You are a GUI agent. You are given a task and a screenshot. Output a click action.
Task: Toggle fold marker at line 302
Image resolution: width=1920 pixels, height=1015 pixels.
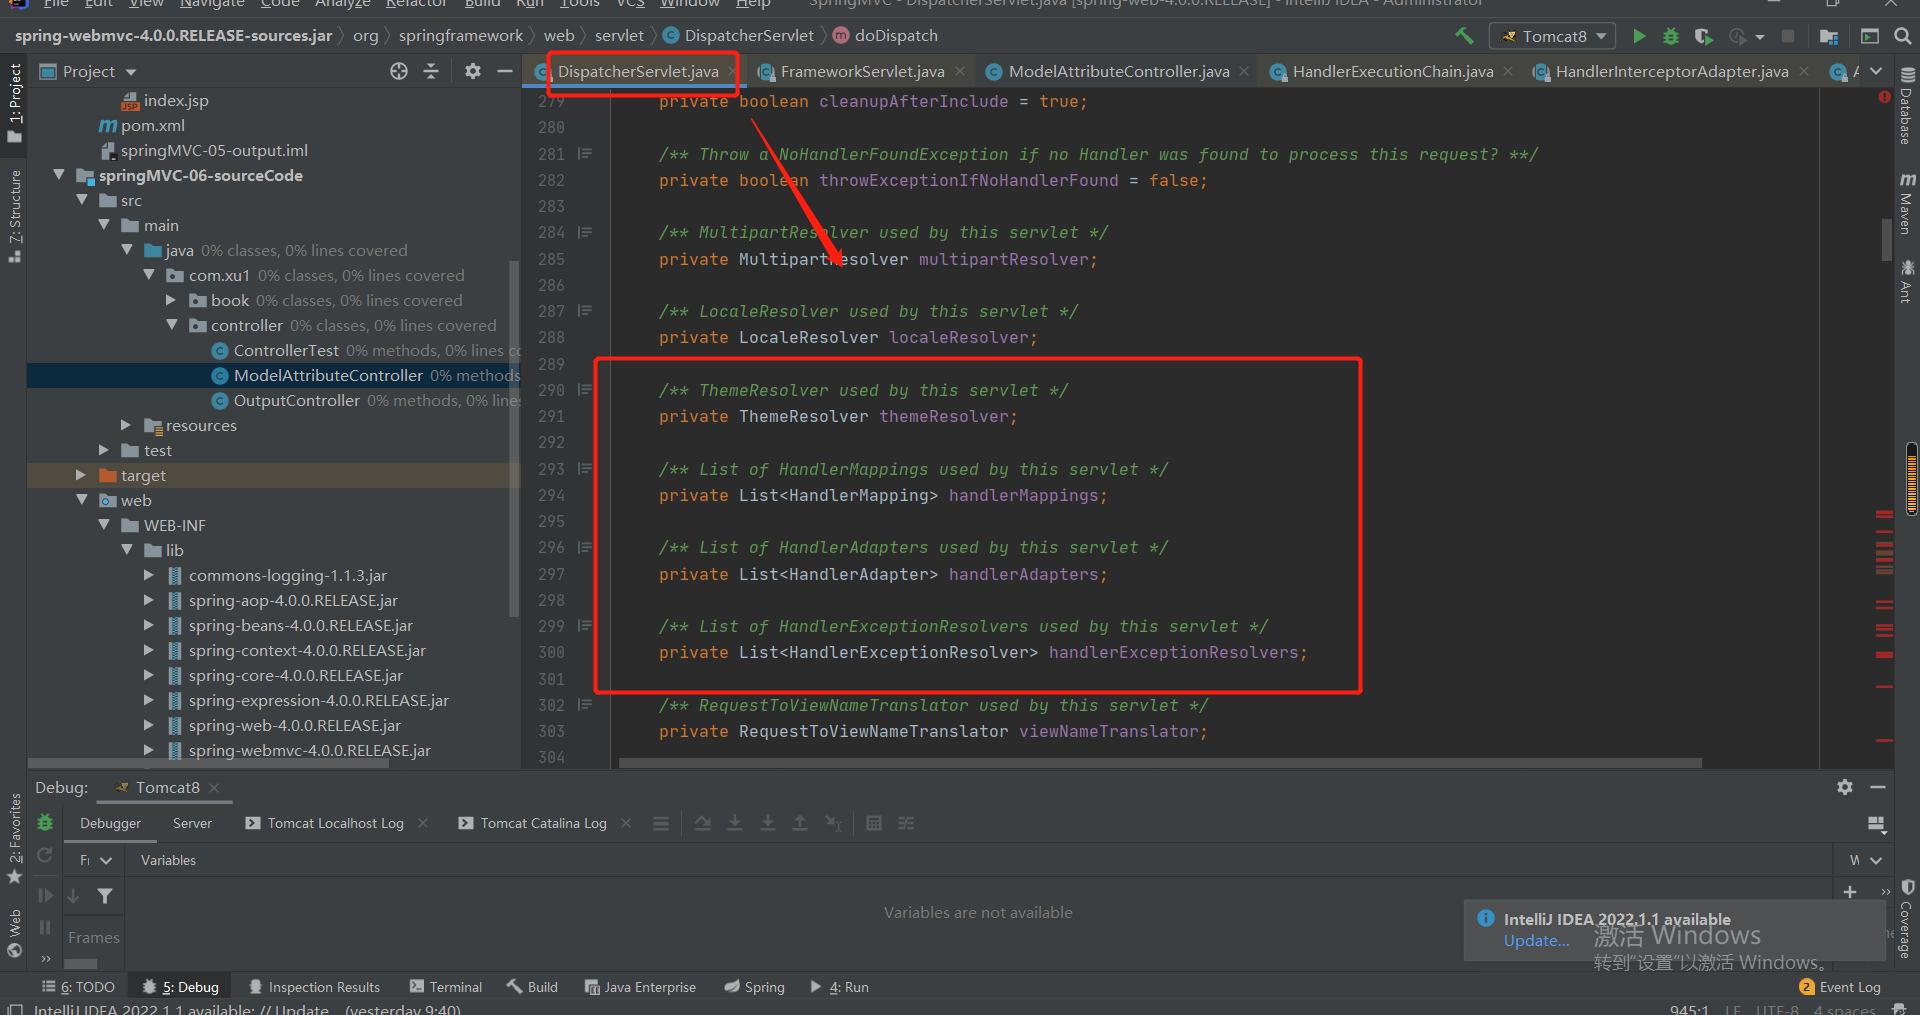pos(585,705)
